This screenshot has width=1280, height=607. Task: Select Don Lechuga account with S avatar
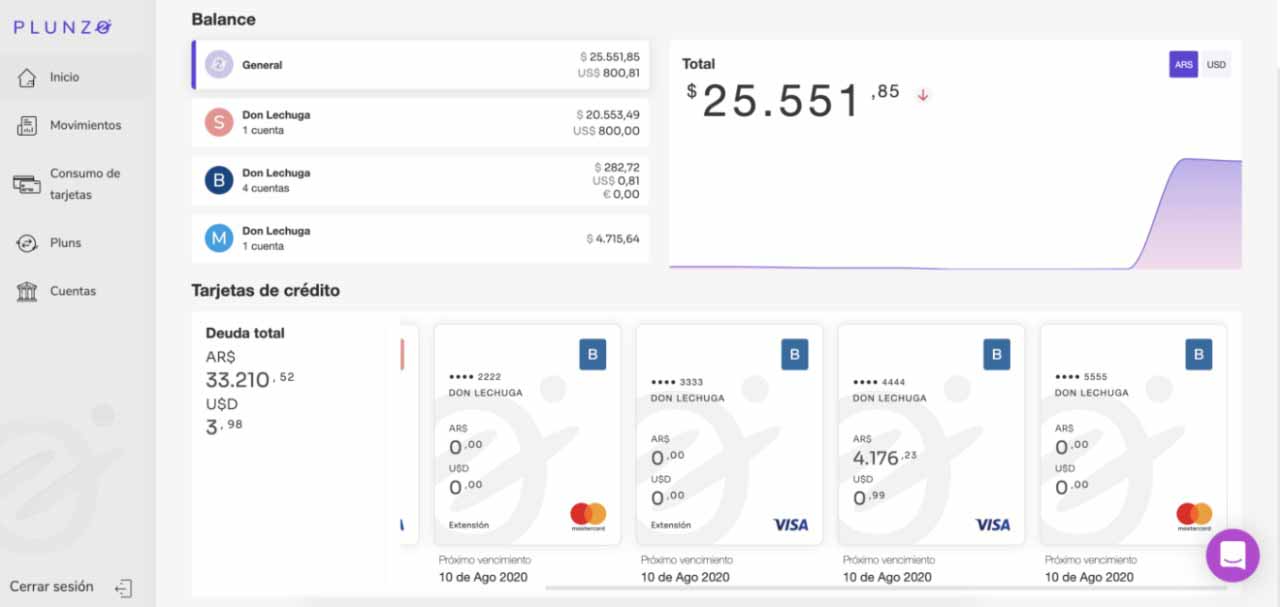(420, 123)
